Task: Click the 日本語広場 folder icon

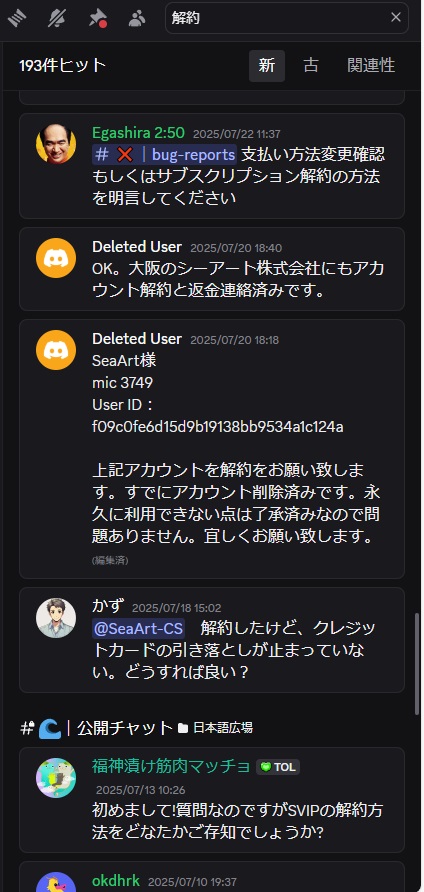Action: 183,728
